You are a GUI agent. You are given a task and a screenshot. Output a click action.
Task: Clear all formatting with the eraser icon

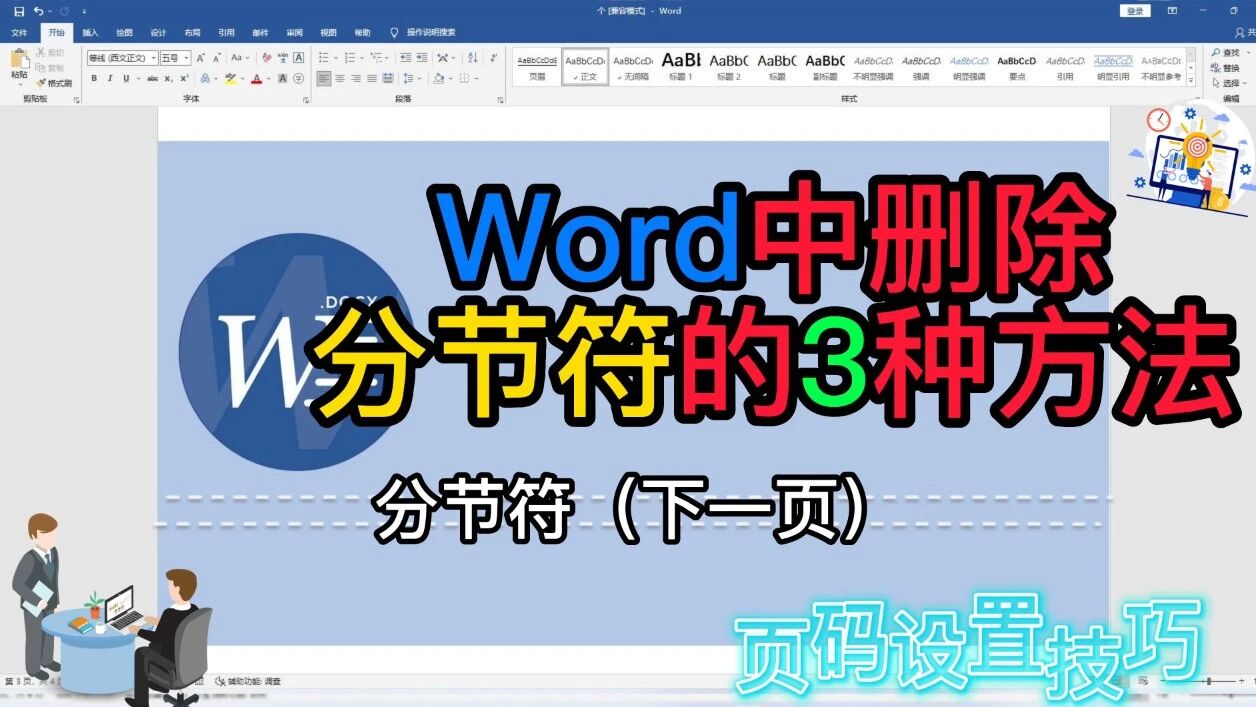(x=266, y=58)
